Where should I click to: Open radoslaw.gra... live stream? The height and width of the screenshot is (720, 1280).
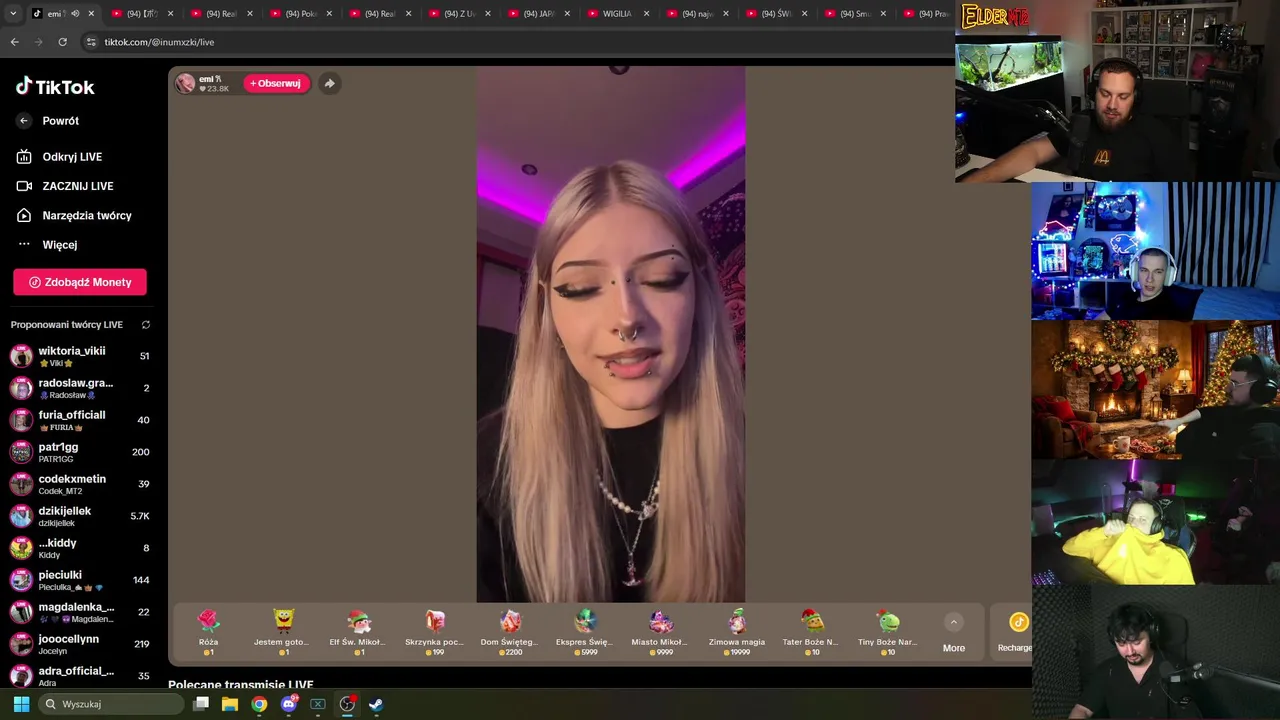80,388
